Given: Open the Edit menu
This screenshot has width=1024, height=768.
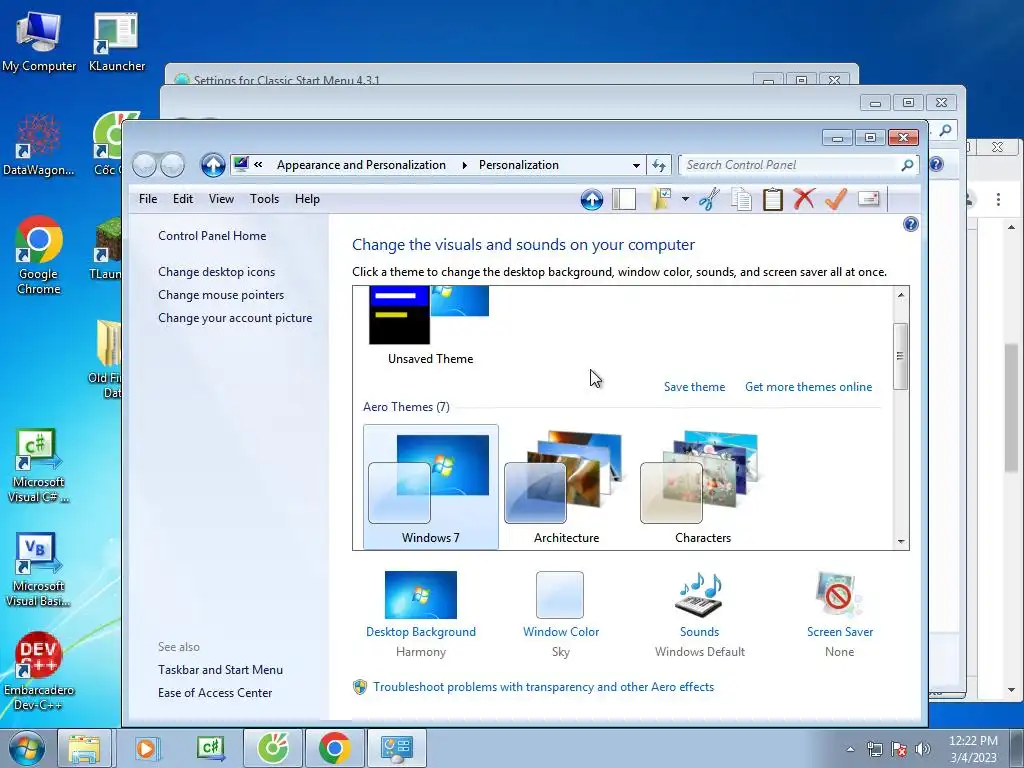Looking at the screenshot, I should [183, 199].
